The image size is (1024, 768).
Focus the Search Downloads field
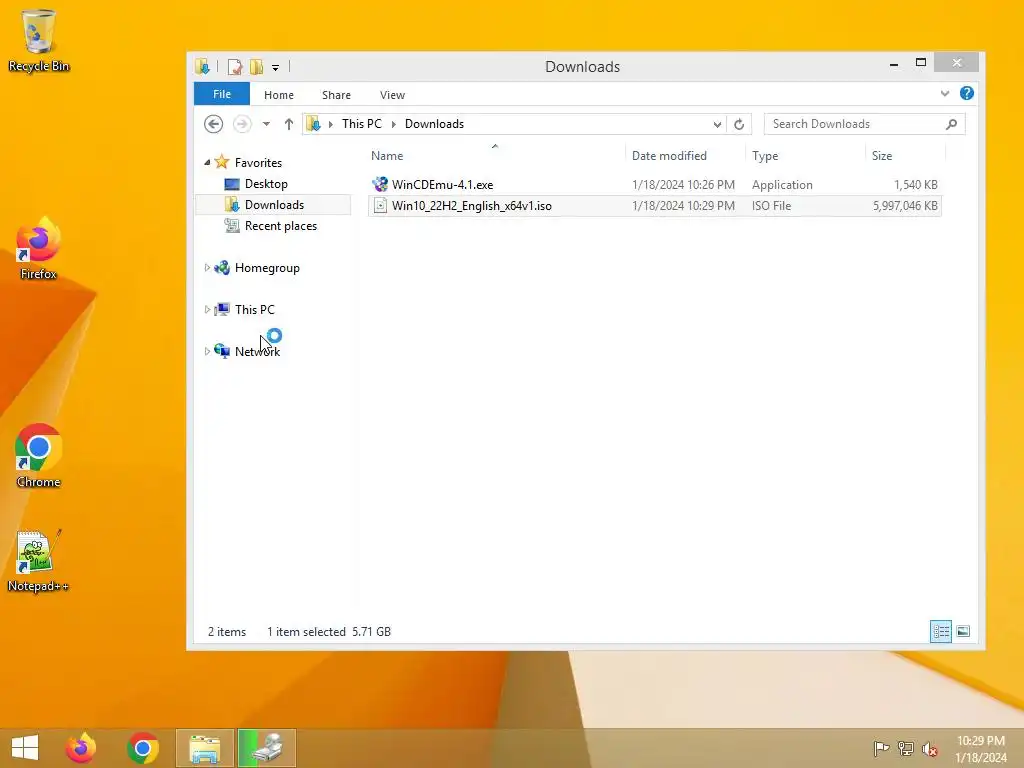[x=865, y=124]
